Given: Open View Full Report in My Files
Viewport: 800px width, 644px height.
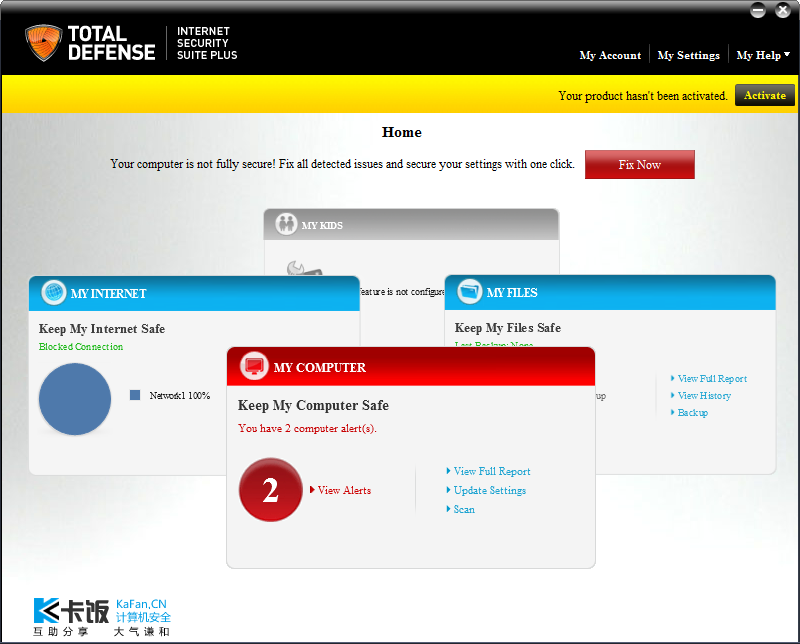Looking at the screenshot, I should point(709,379).
